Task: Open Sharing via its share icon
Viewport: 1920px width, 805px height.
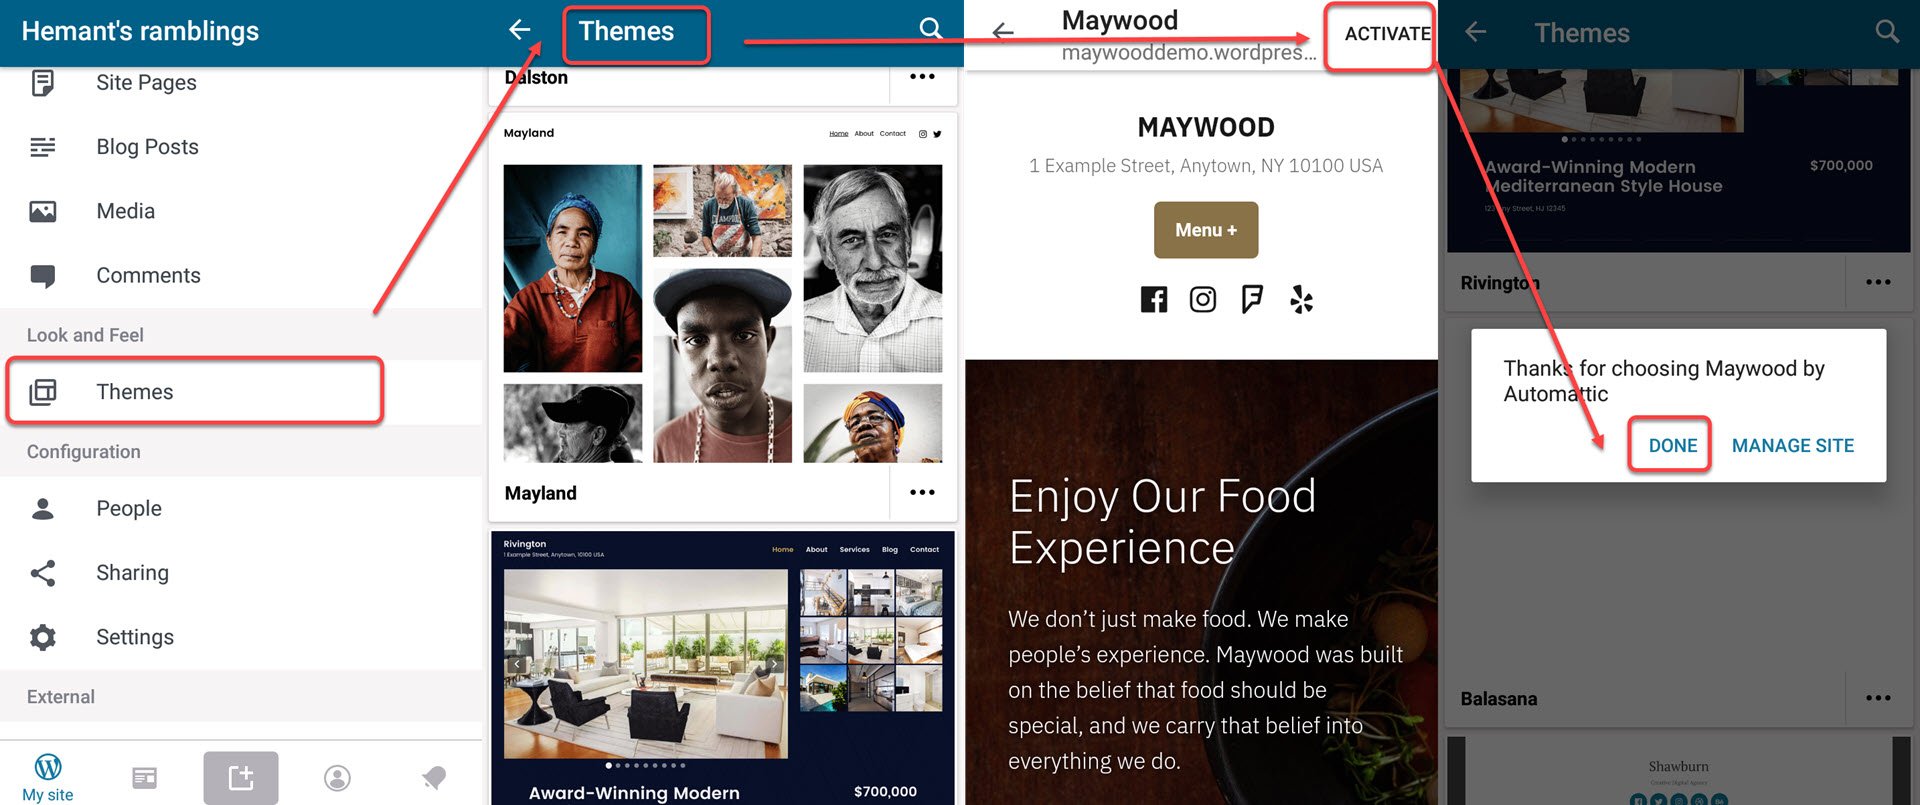Action: coord(43,573)
